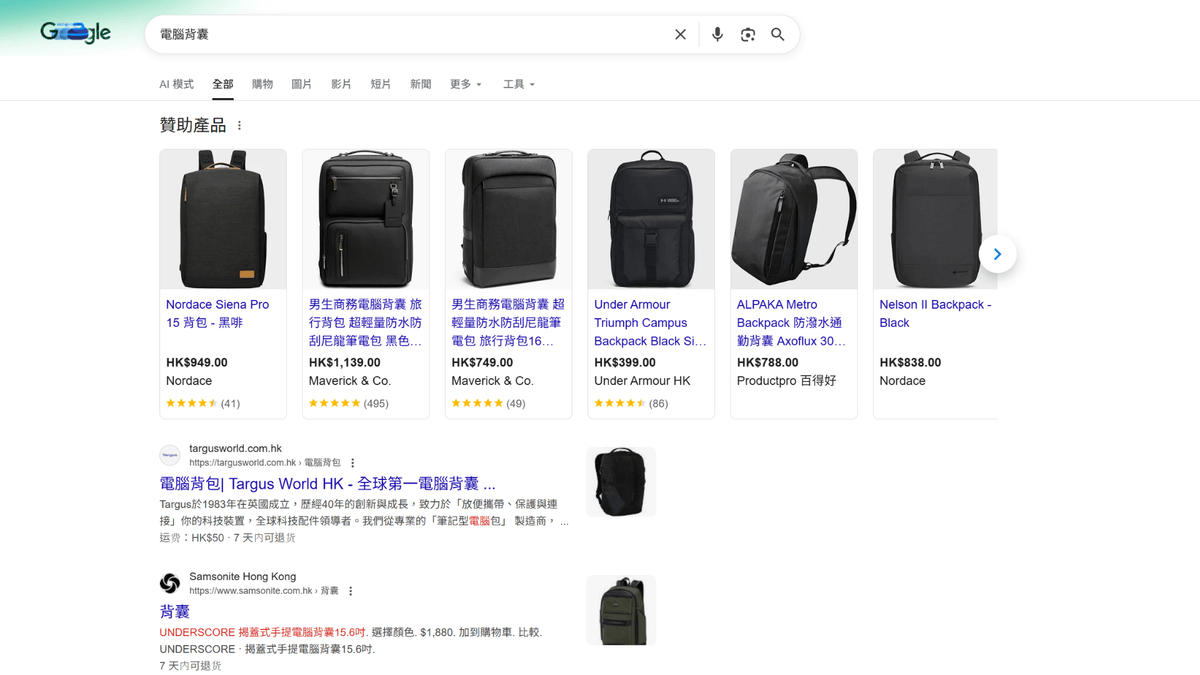Image resolution: width=1200 pixels, height=675 pixels.
Task: Click the targusworld.com.hk site icon
Action: click(170, 455)
